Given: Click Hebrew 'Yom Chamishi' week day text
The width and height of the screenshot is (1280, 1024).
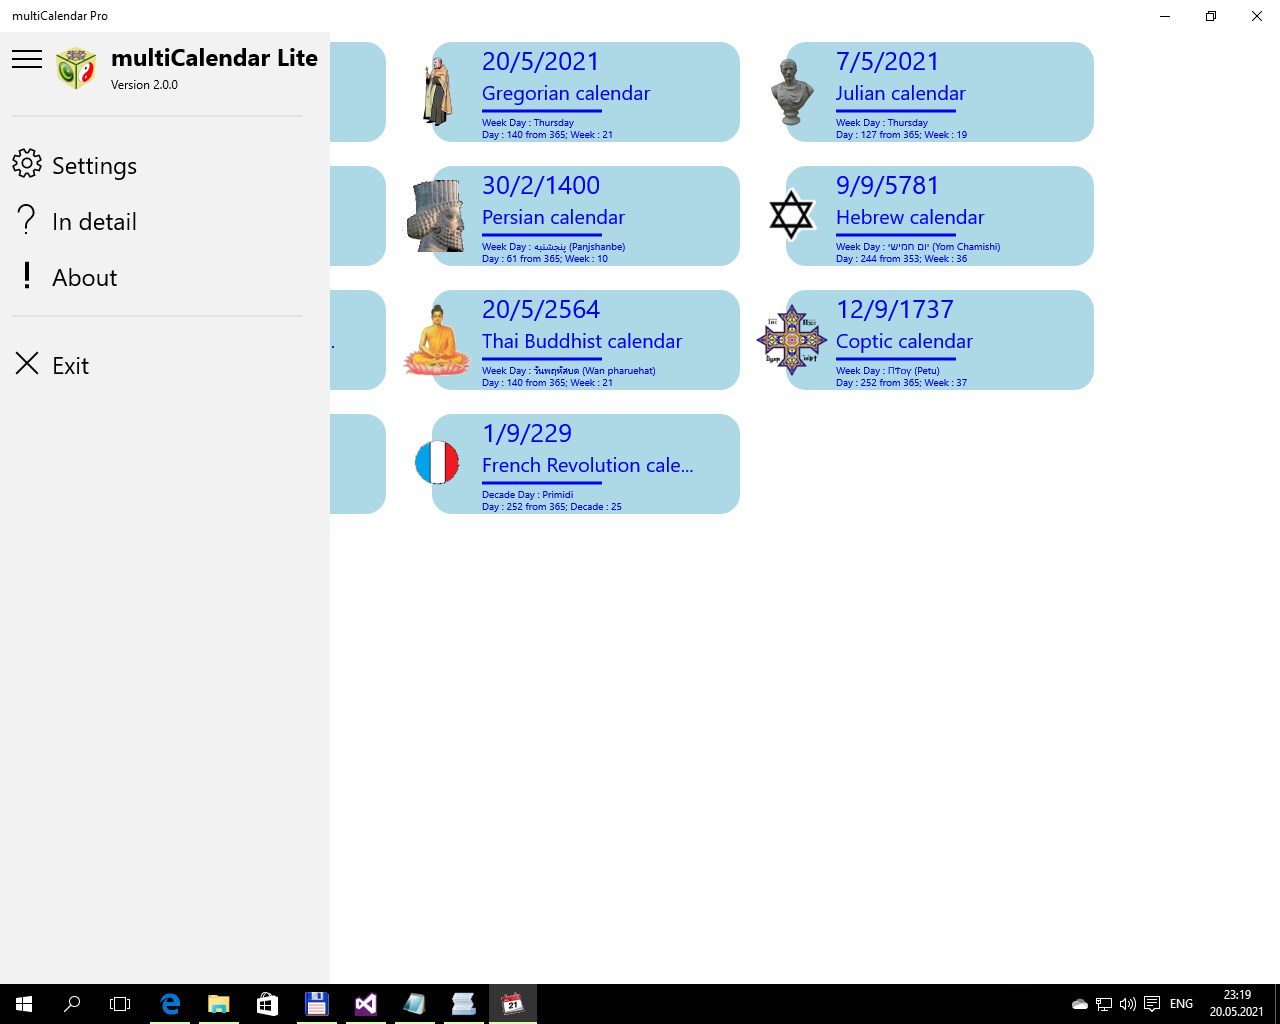Looking at the screenshot, I should coord(918,247).
